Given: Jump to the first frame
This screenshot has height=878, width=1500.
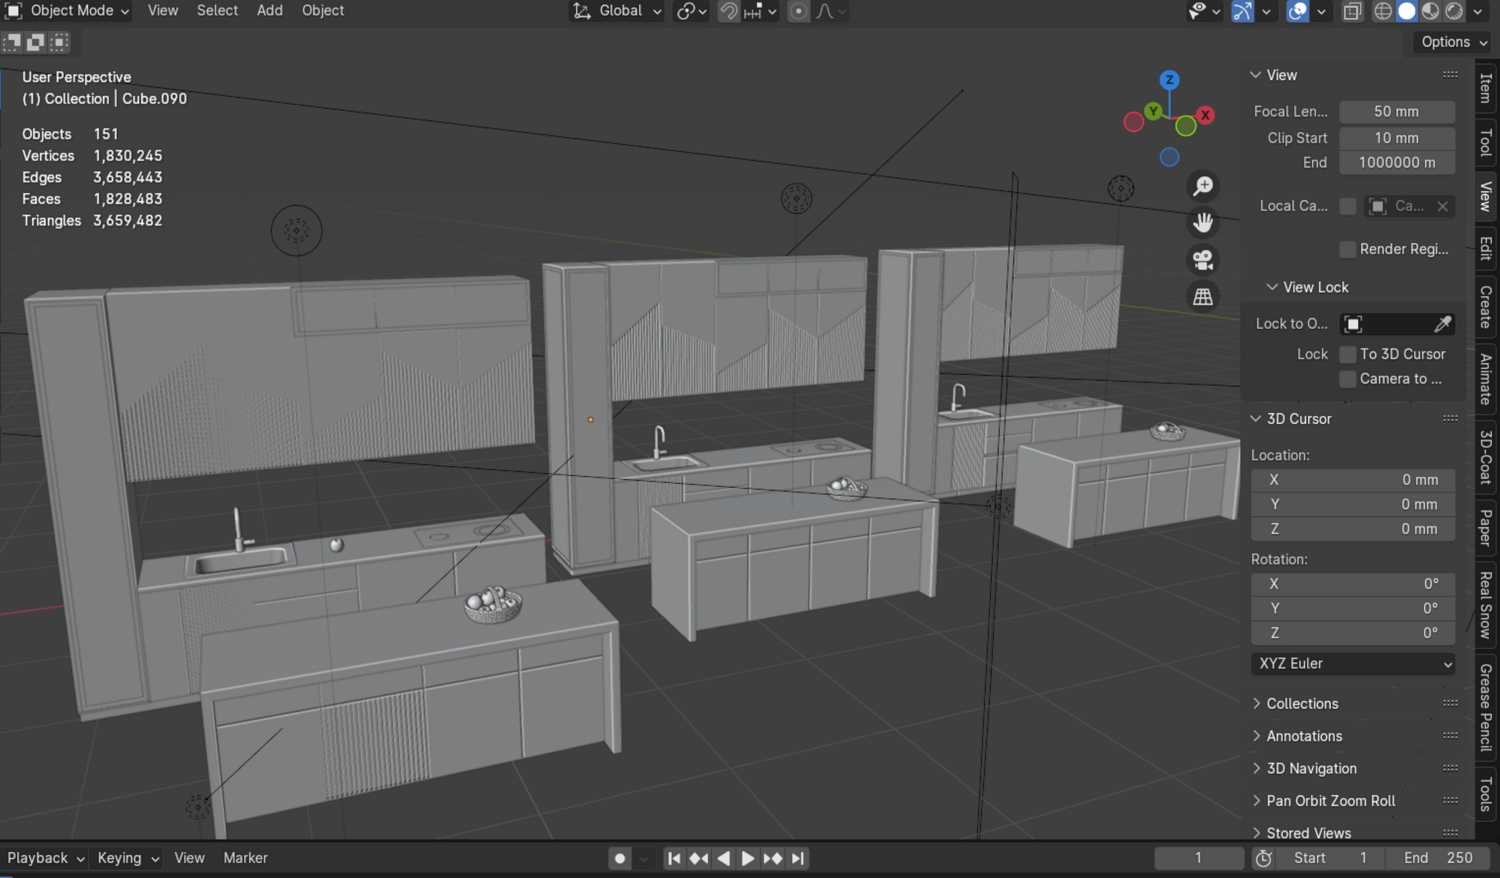Looking at the screenshot, I should [x=674, y=858].
